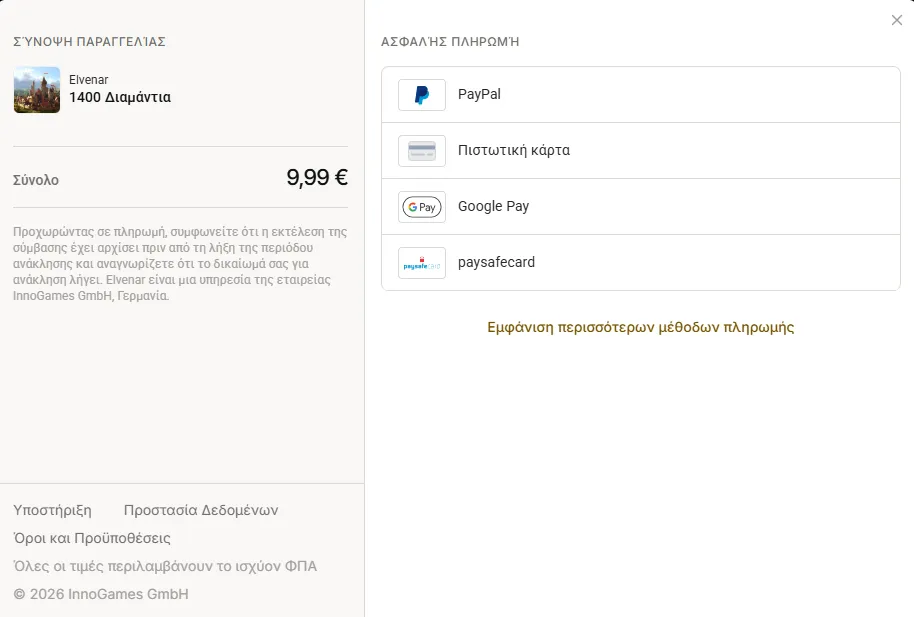914x617 pixels.
Task: Click the Σύνοψη Παραγγελίας heading
Action: 89,41
